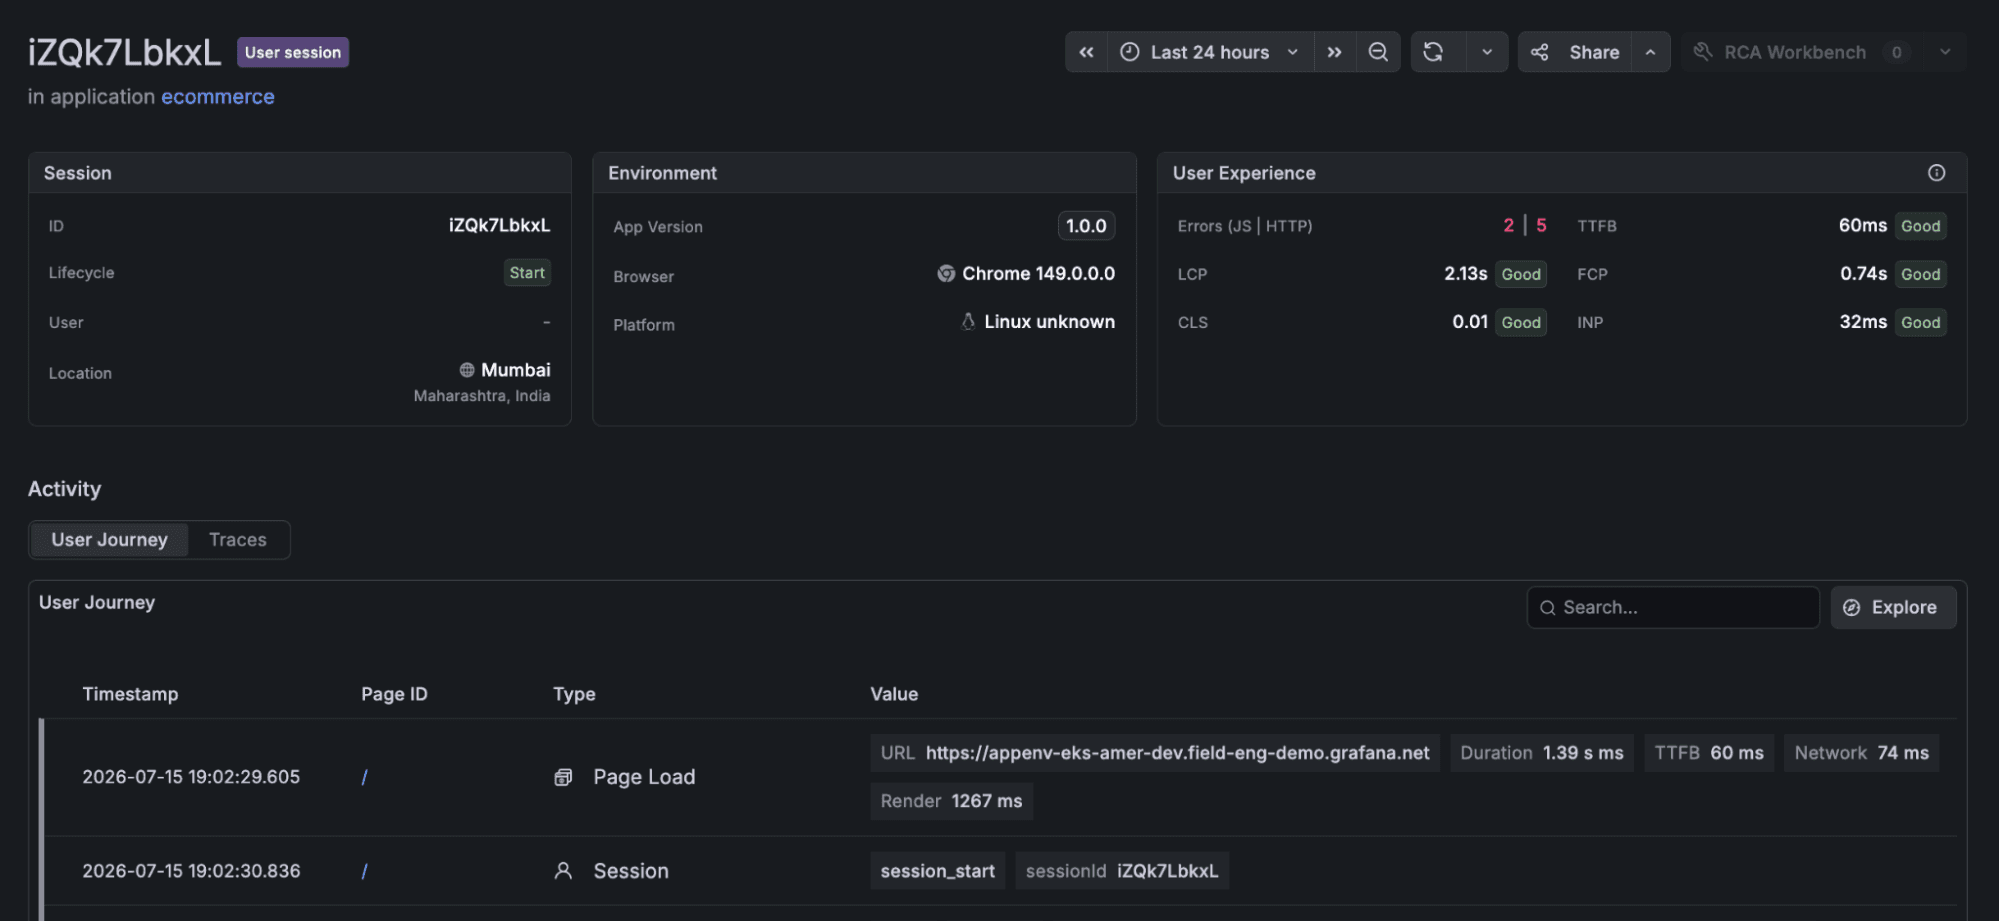Click the Explore button
1999x922 pixels.
(1893, 608)
